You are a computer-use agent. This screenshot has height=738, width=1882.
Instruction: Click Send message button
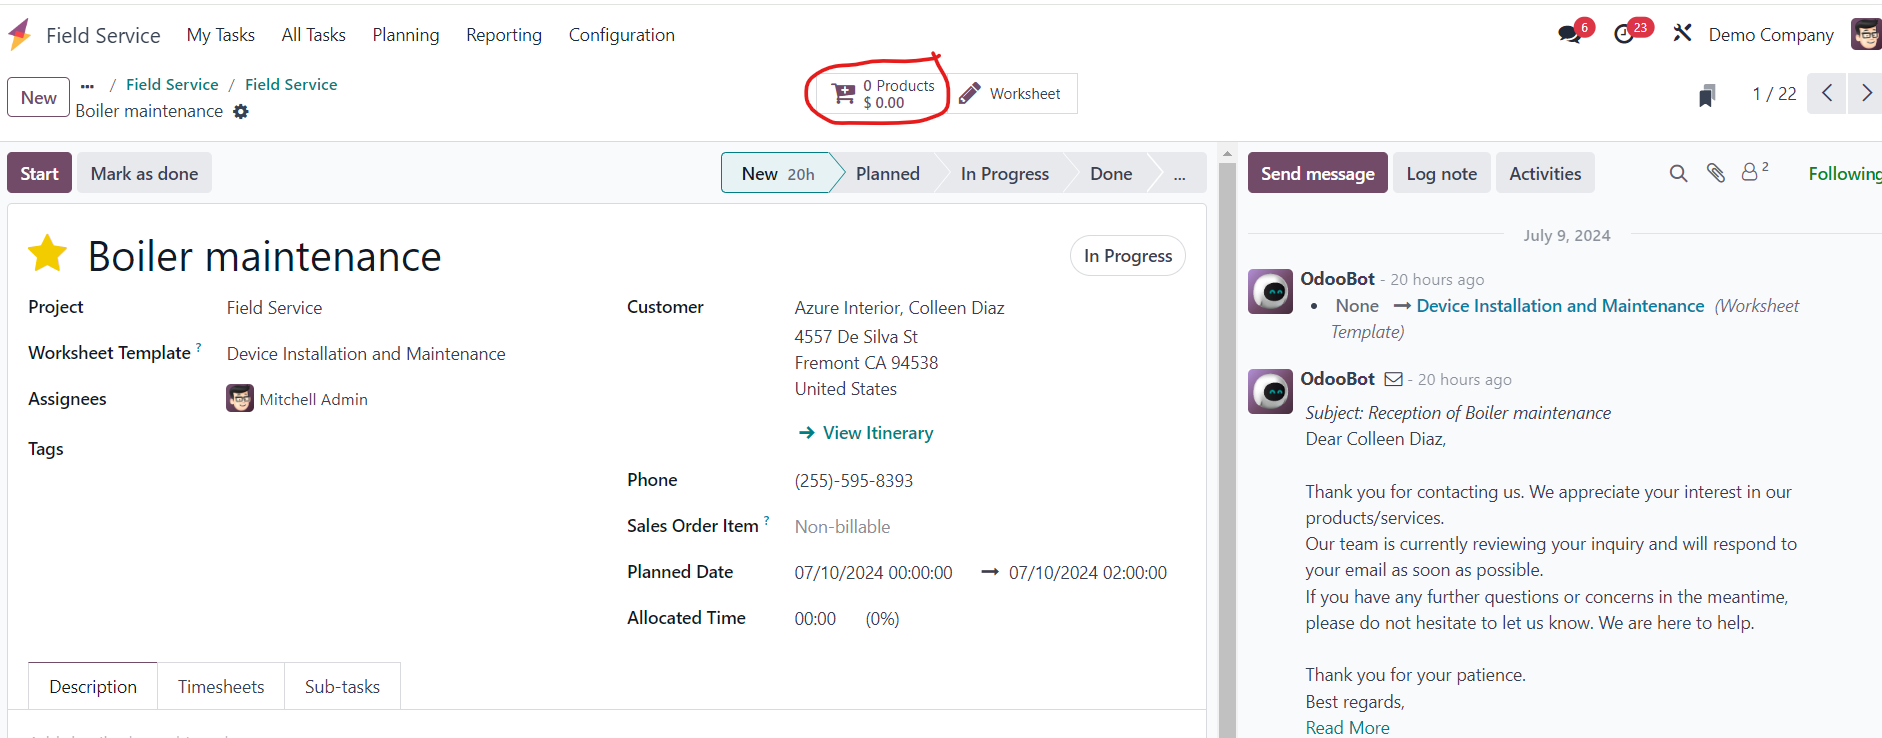coord(1317,173)
